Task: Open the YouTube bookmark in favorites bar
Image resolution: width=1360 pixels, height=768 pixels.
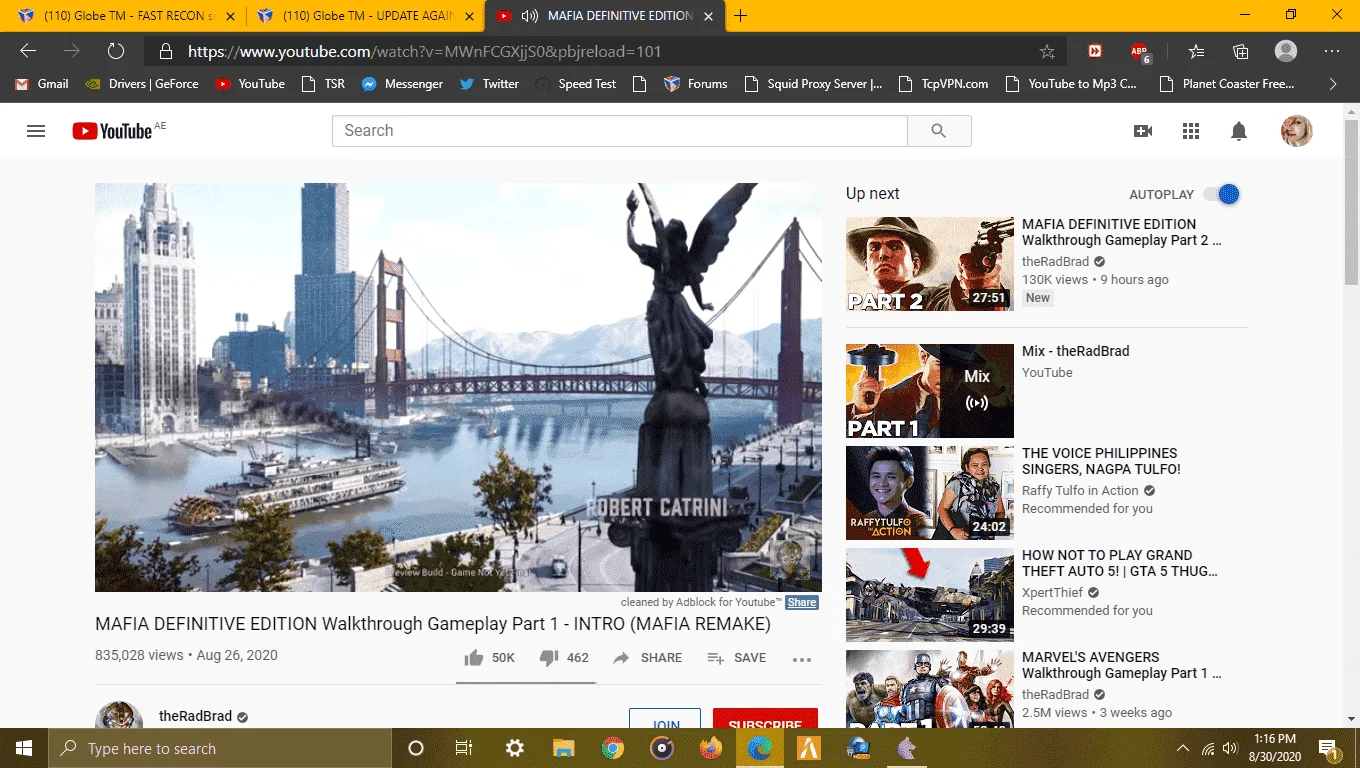Action: [x=250, y=84]
